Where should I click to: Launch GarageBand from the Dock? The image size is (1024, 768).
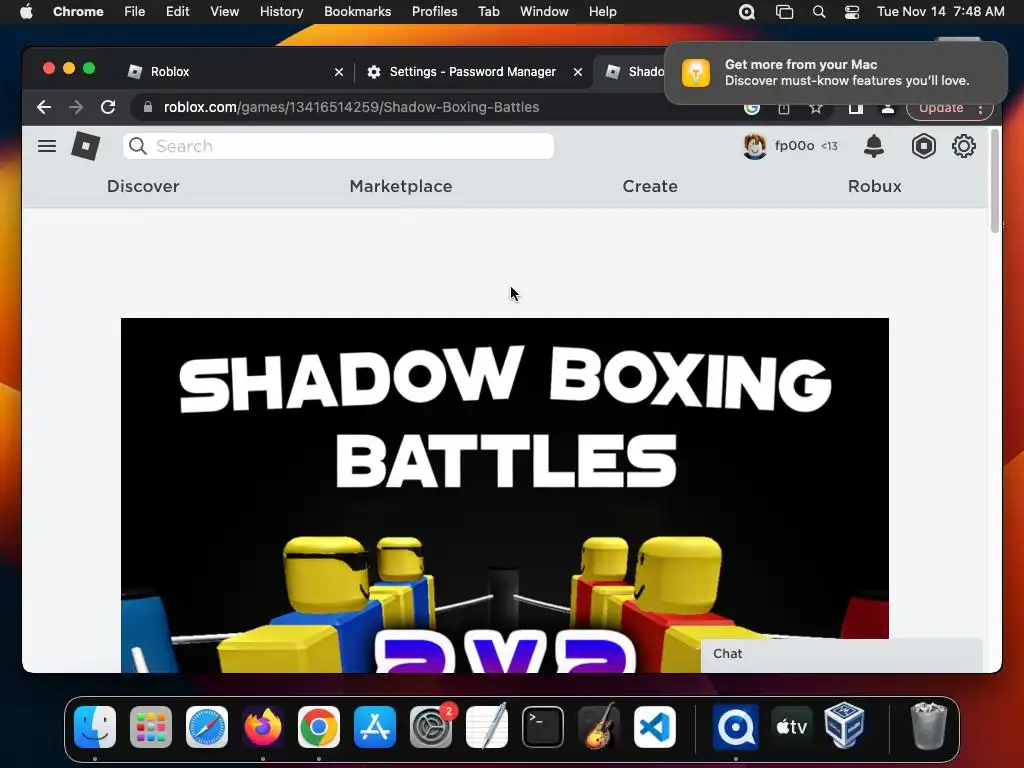[x=599, y=726]
